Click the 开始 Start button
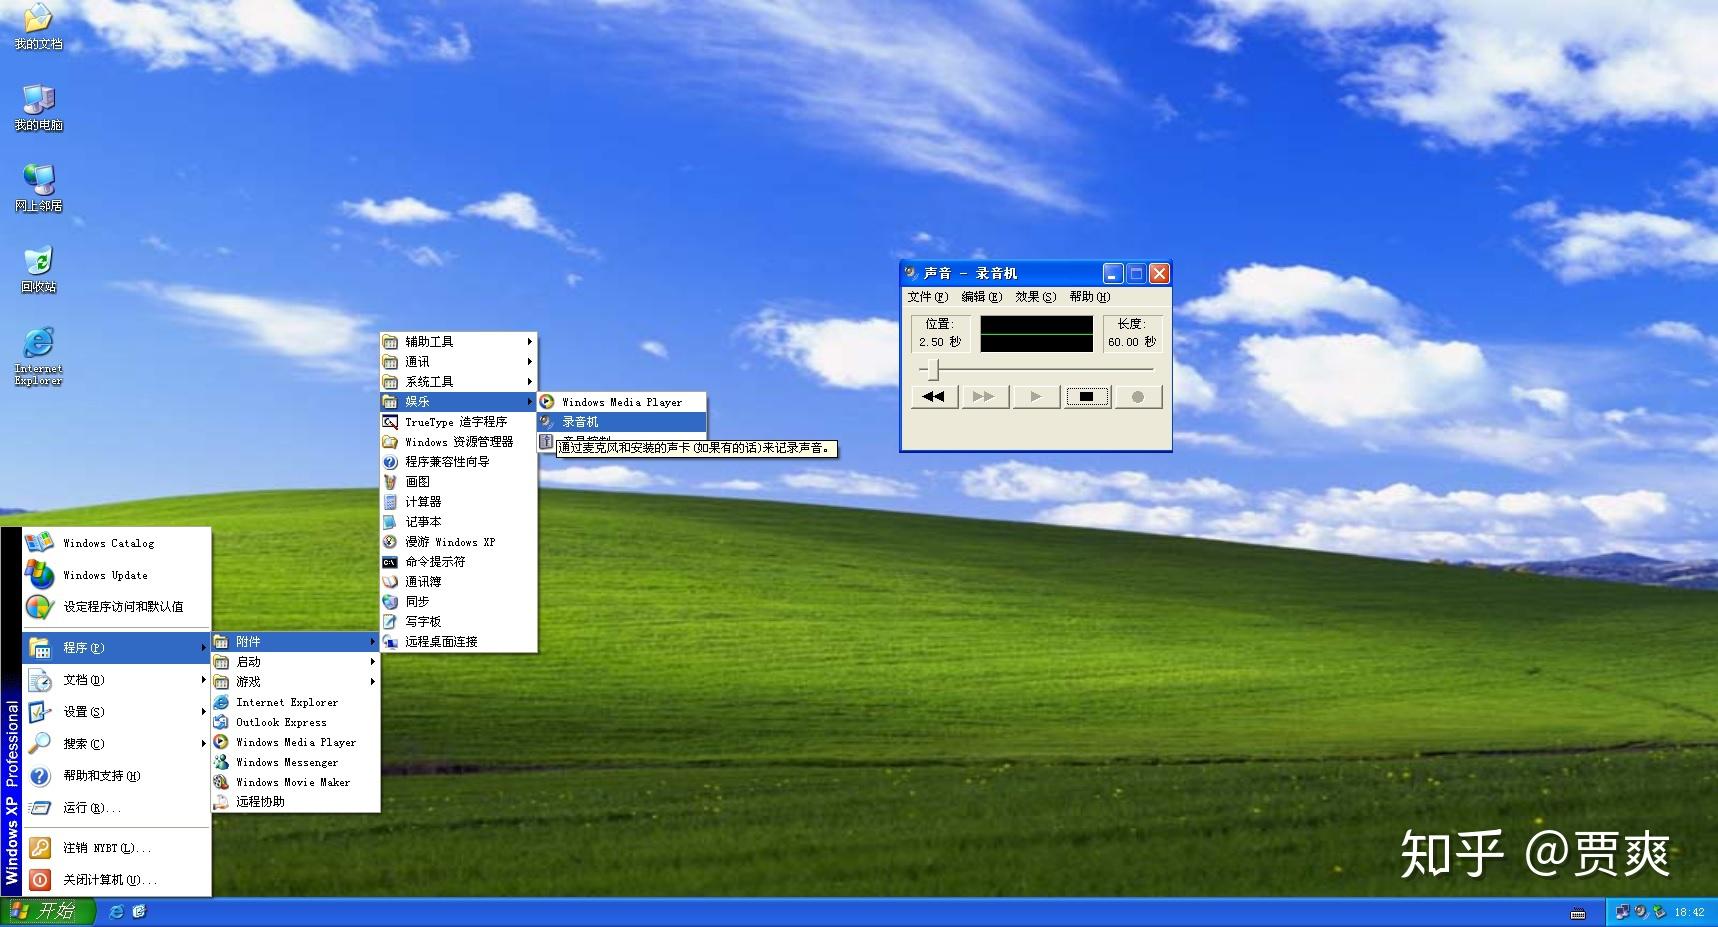Screen dimensions: 1718x927 (48, 911)
